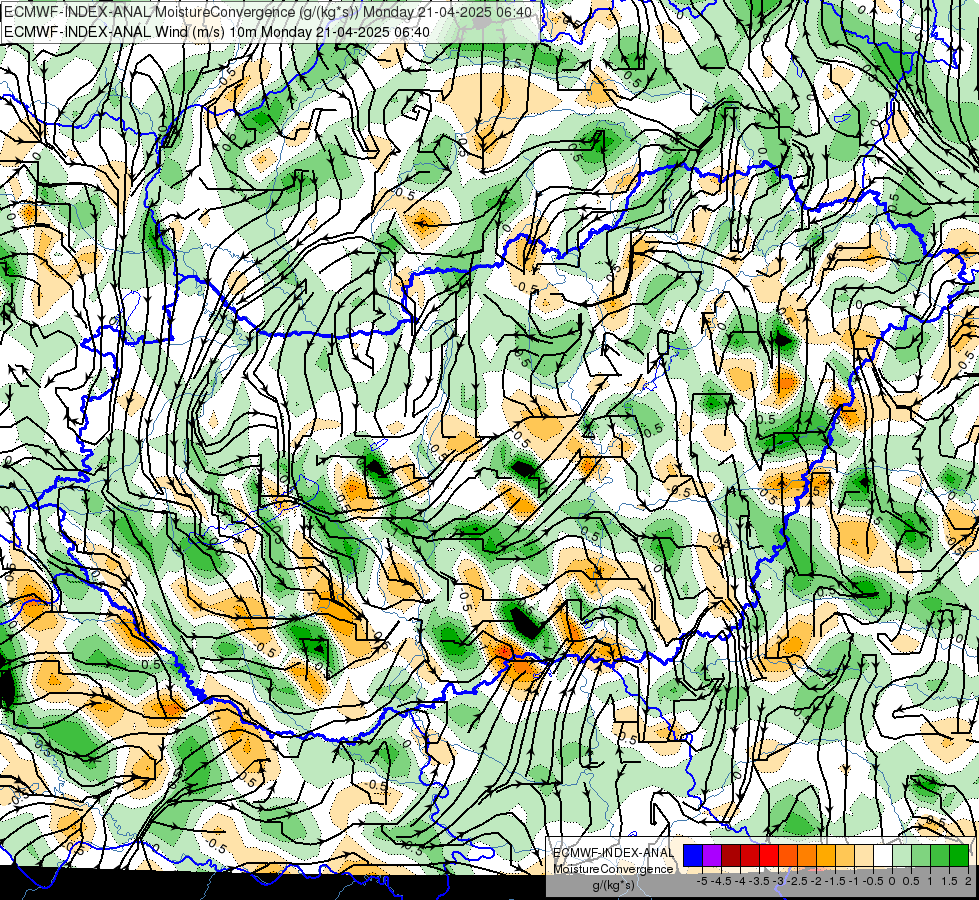The height and width of the screenshot is (900, 979).
Task: Click the -3.5 legend scale value
Action: click(759, 881)
